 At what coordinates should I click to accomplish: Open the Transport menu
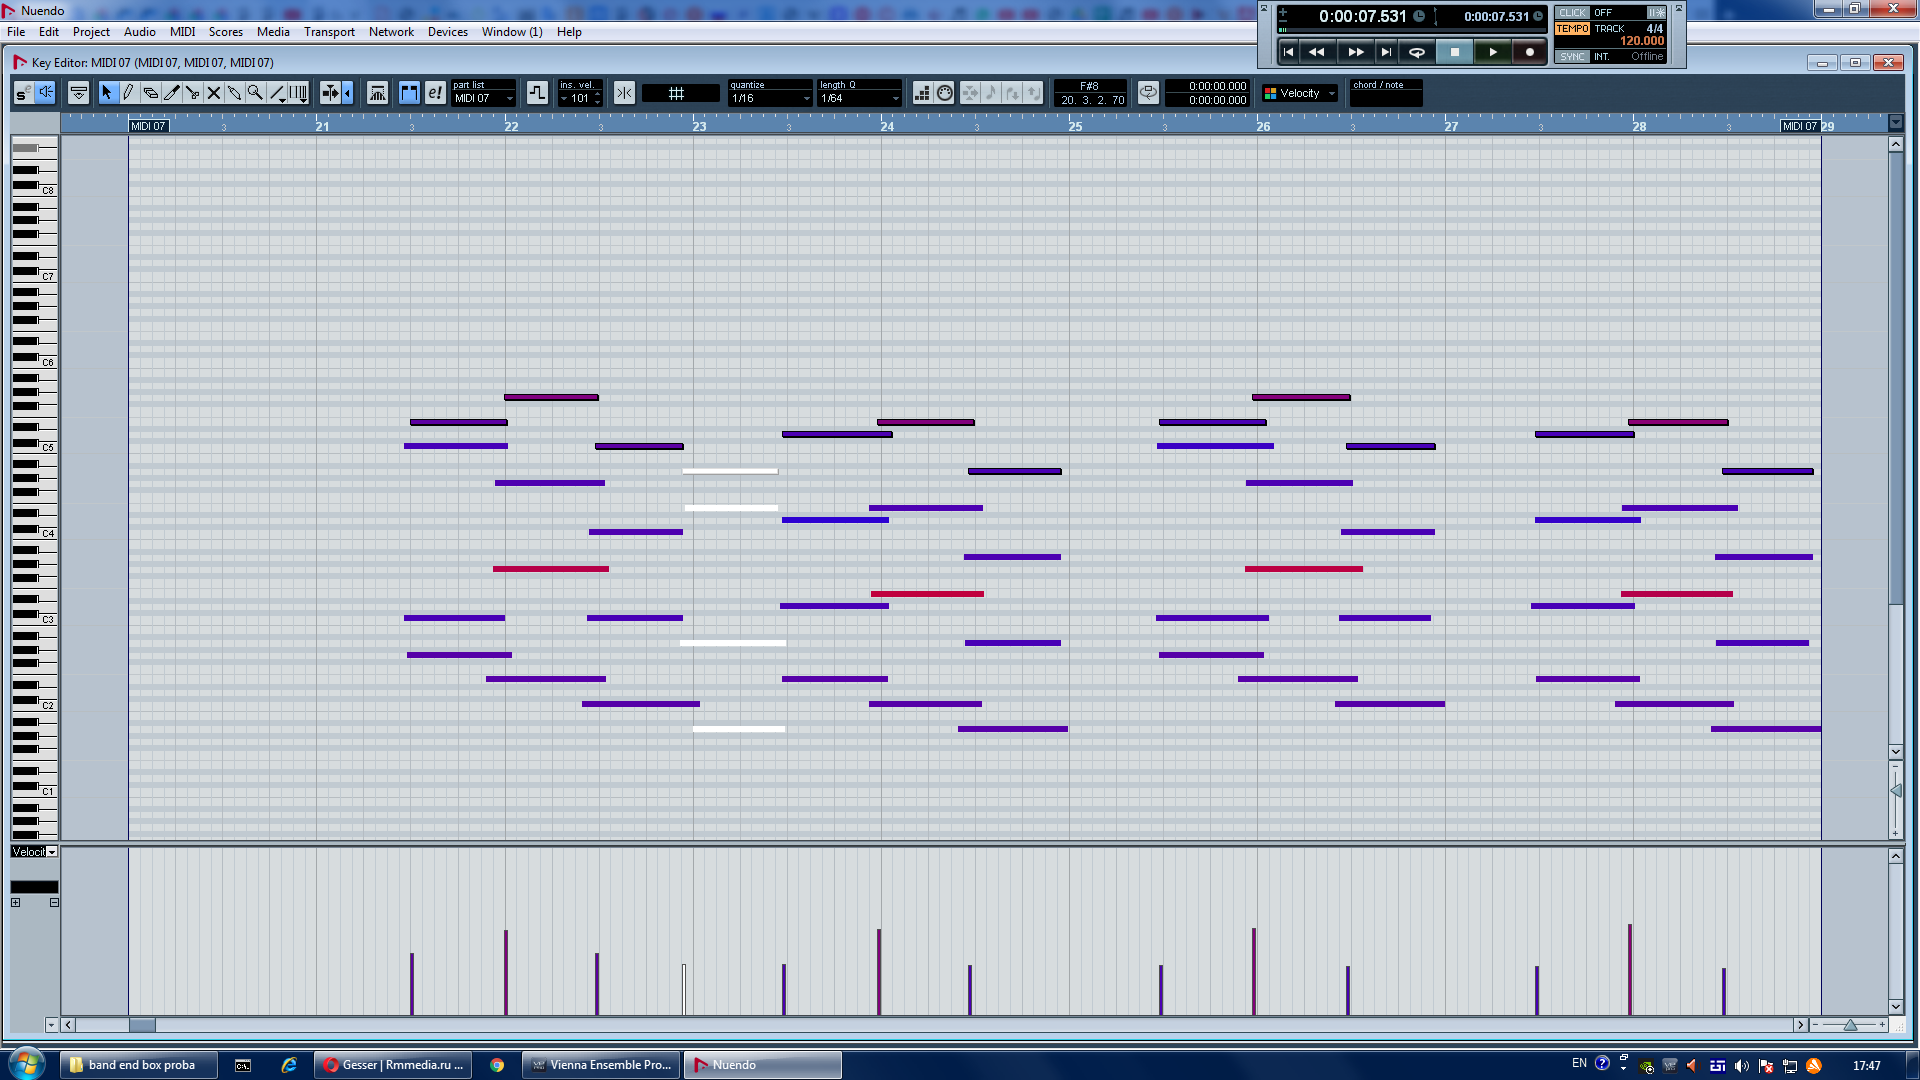pos(329,32)
